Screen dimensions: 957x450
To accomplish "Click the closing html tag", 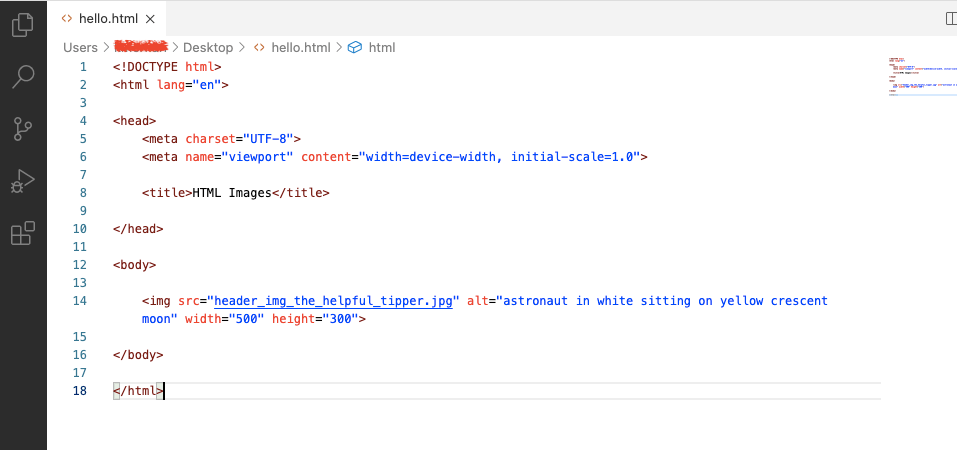I will pyautogui.click(x=139, y=391).
